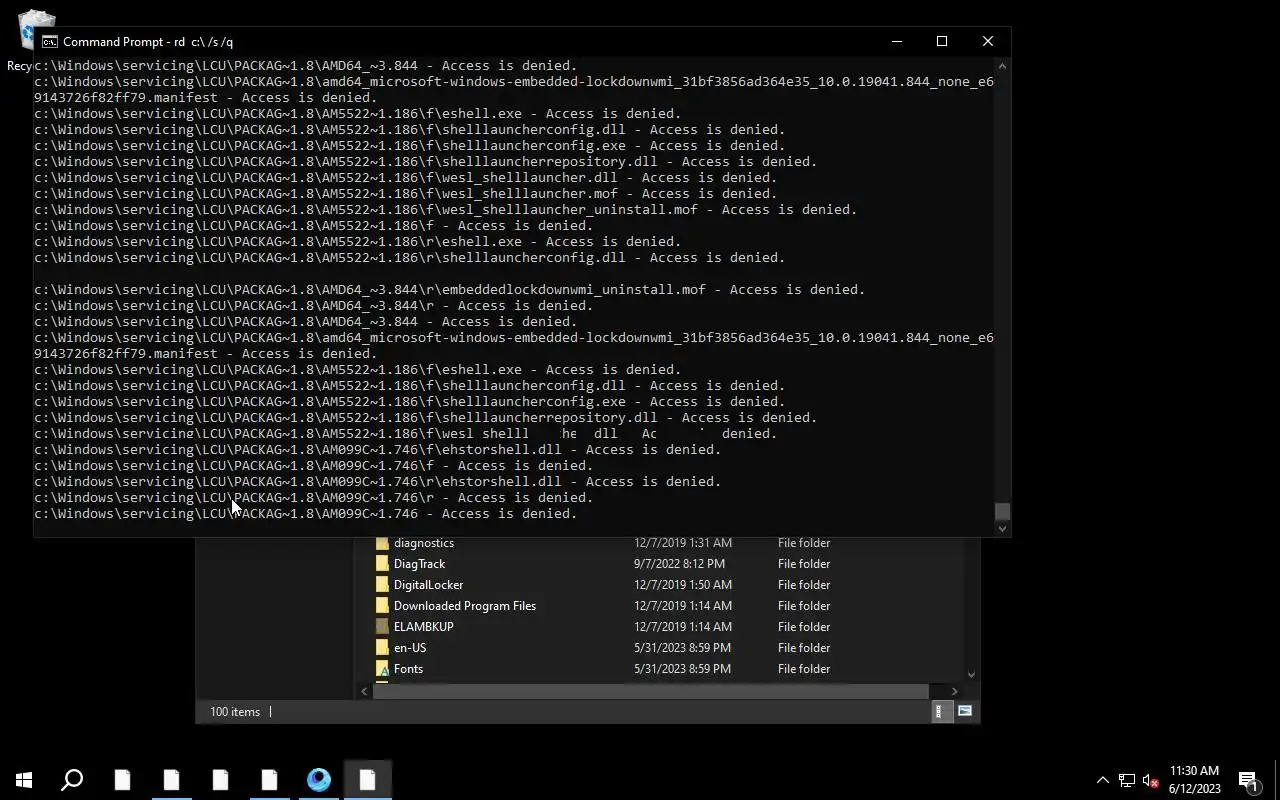Maximize the Command Prompt window
Screen dimensions: 1280x800
pos(942,41)
